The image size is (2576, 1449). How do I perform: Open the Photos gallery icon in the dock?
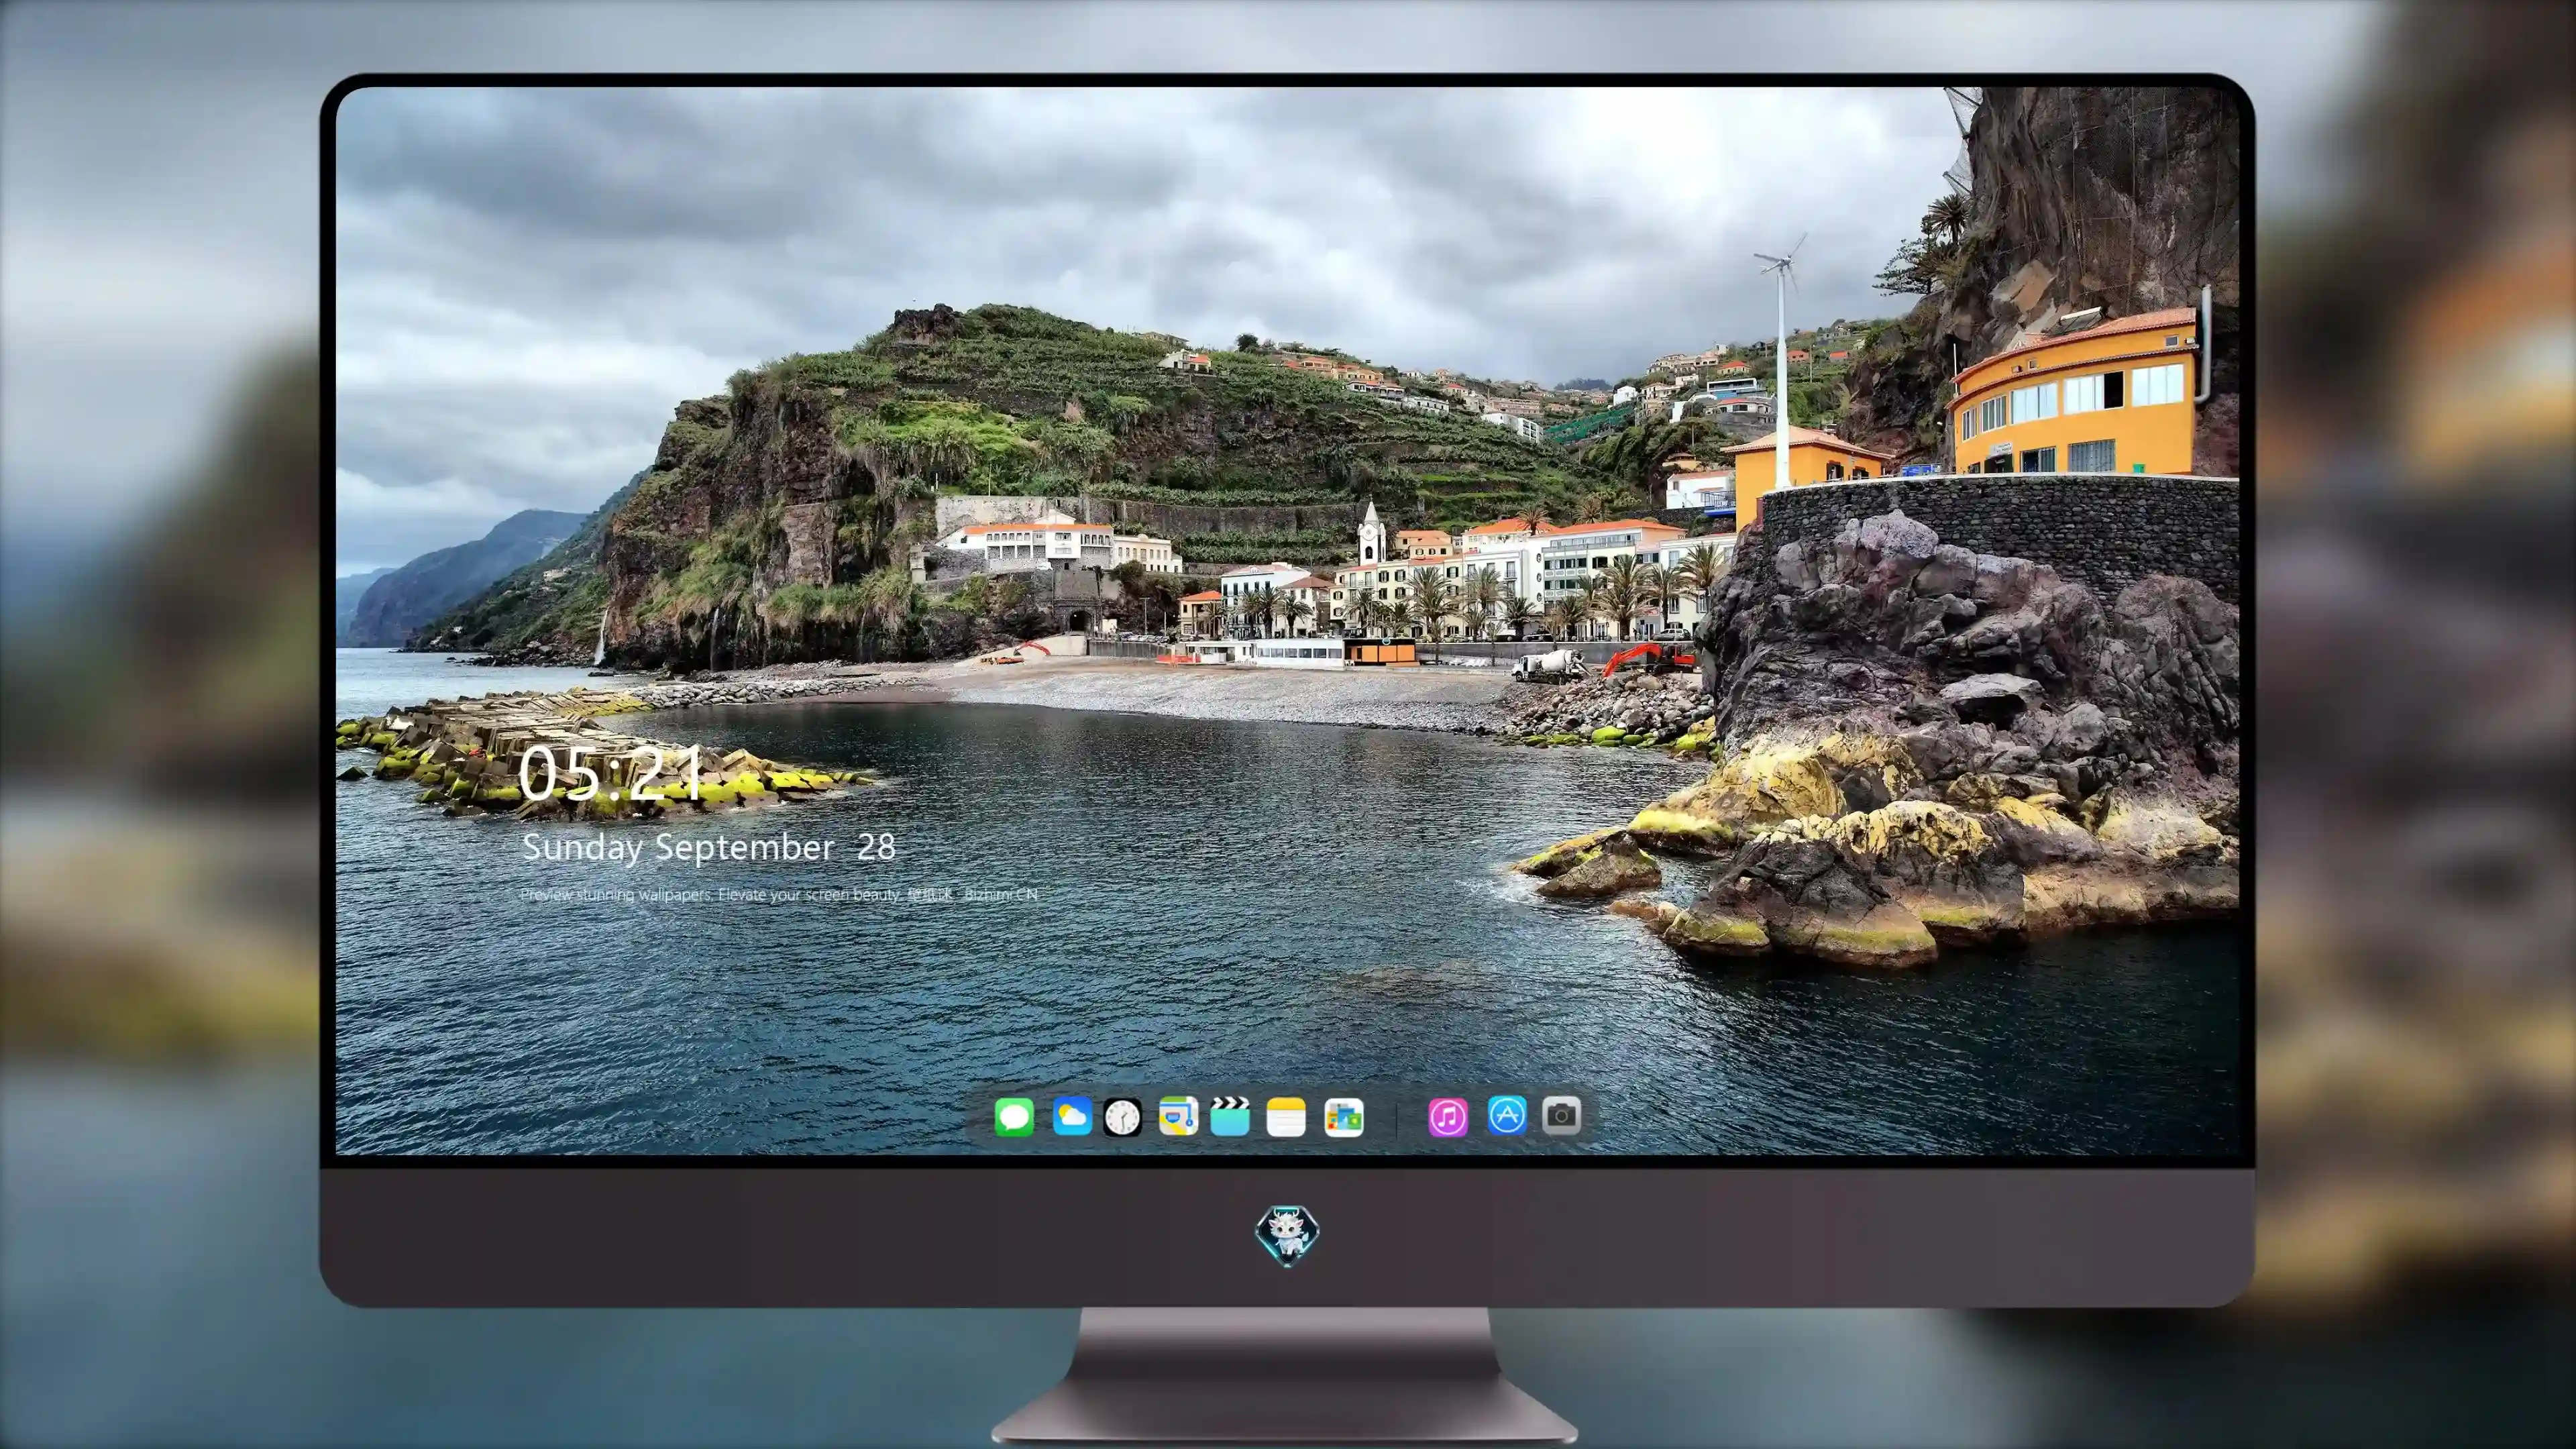coord(1344,1117)
